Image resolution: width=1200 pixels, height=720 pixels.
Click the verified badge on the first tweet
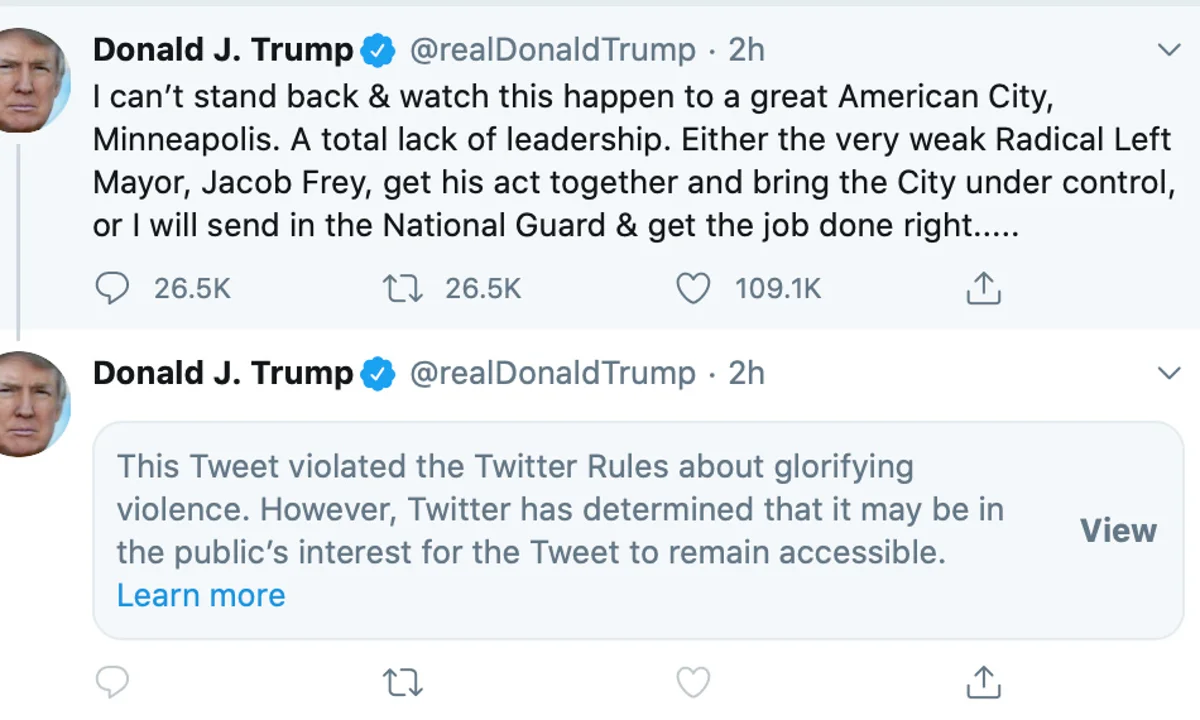(x=376, y=49)
